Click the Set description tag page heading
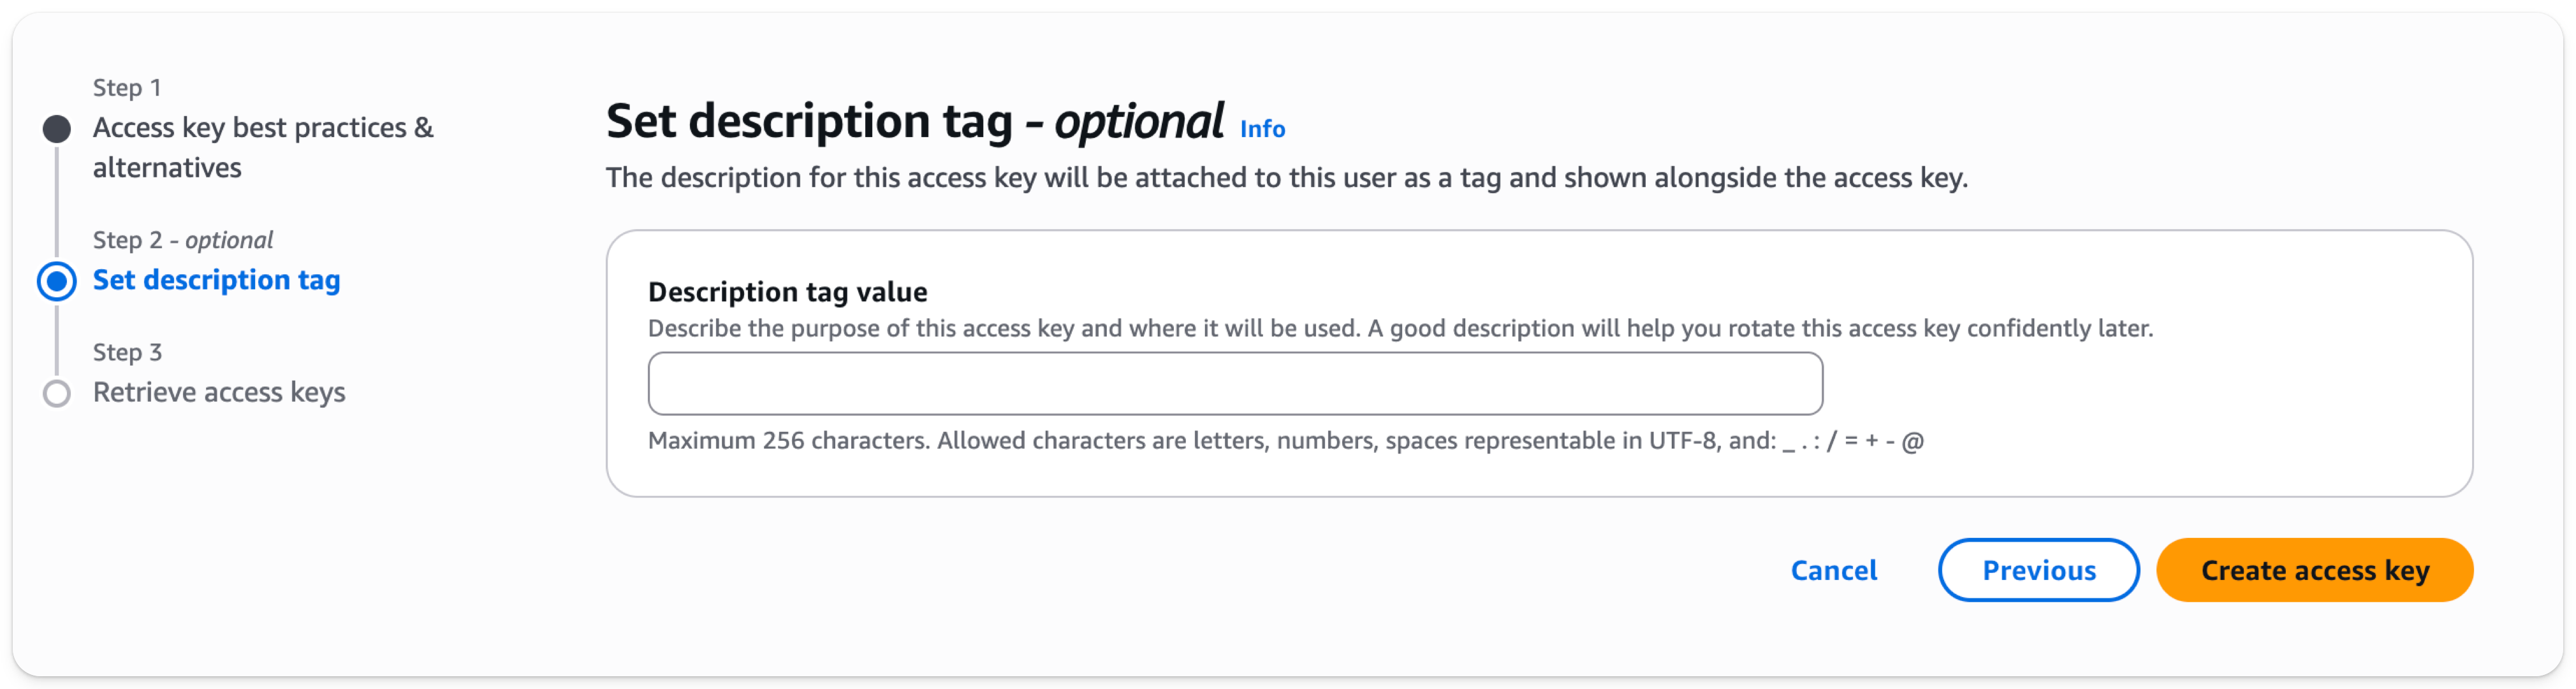The height and width of the screenshot is (689, 2576). click(914, 122)
